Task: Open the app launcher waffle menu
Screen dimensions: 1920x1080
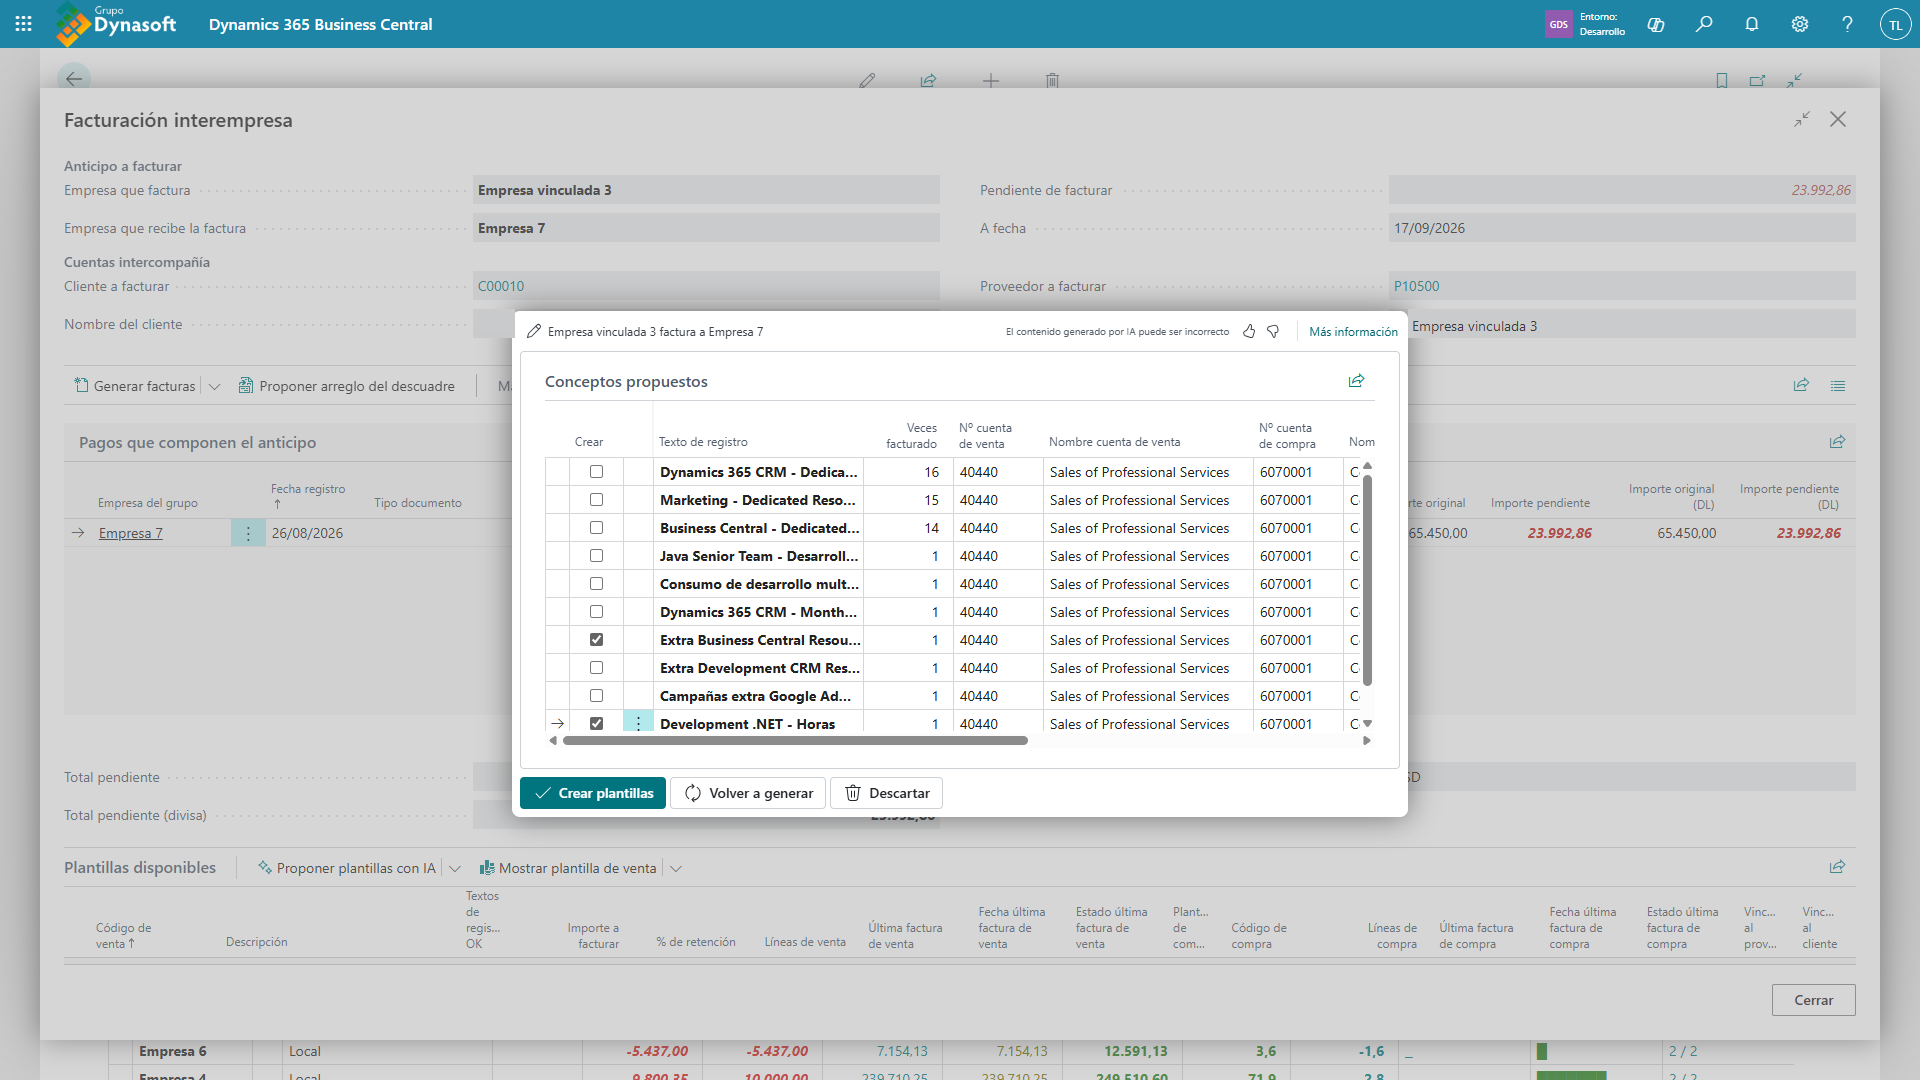Action: [24, 24]
